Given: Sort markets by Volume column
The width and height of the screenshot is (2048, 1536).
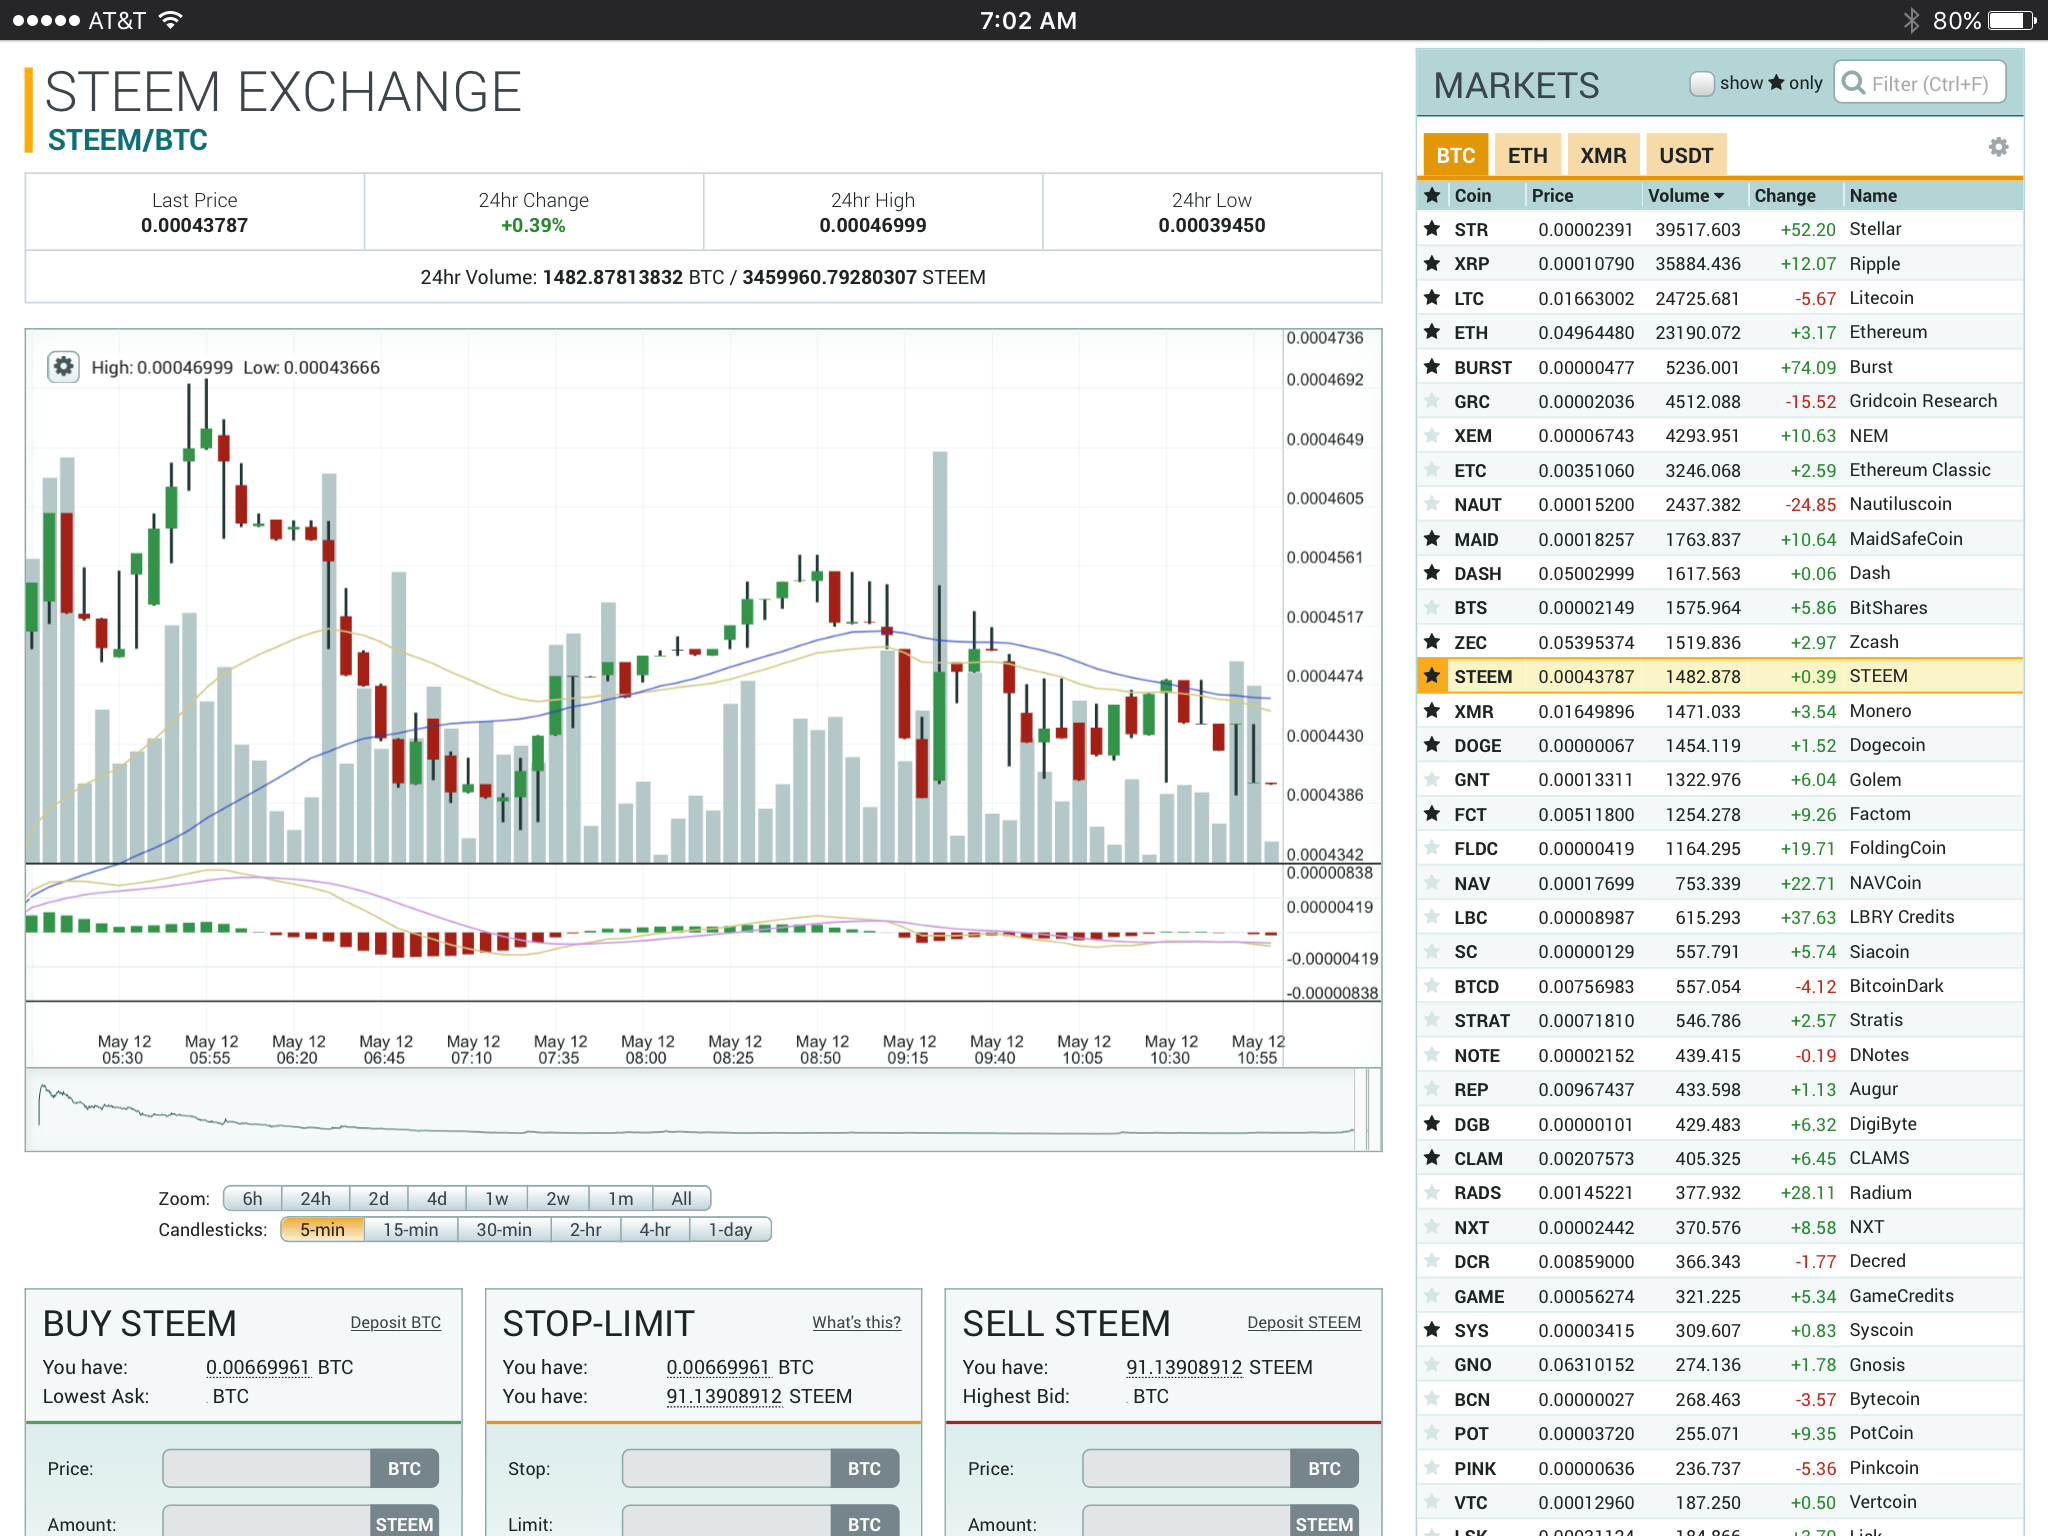Looking at the screenshot, I should point(1686,195).
